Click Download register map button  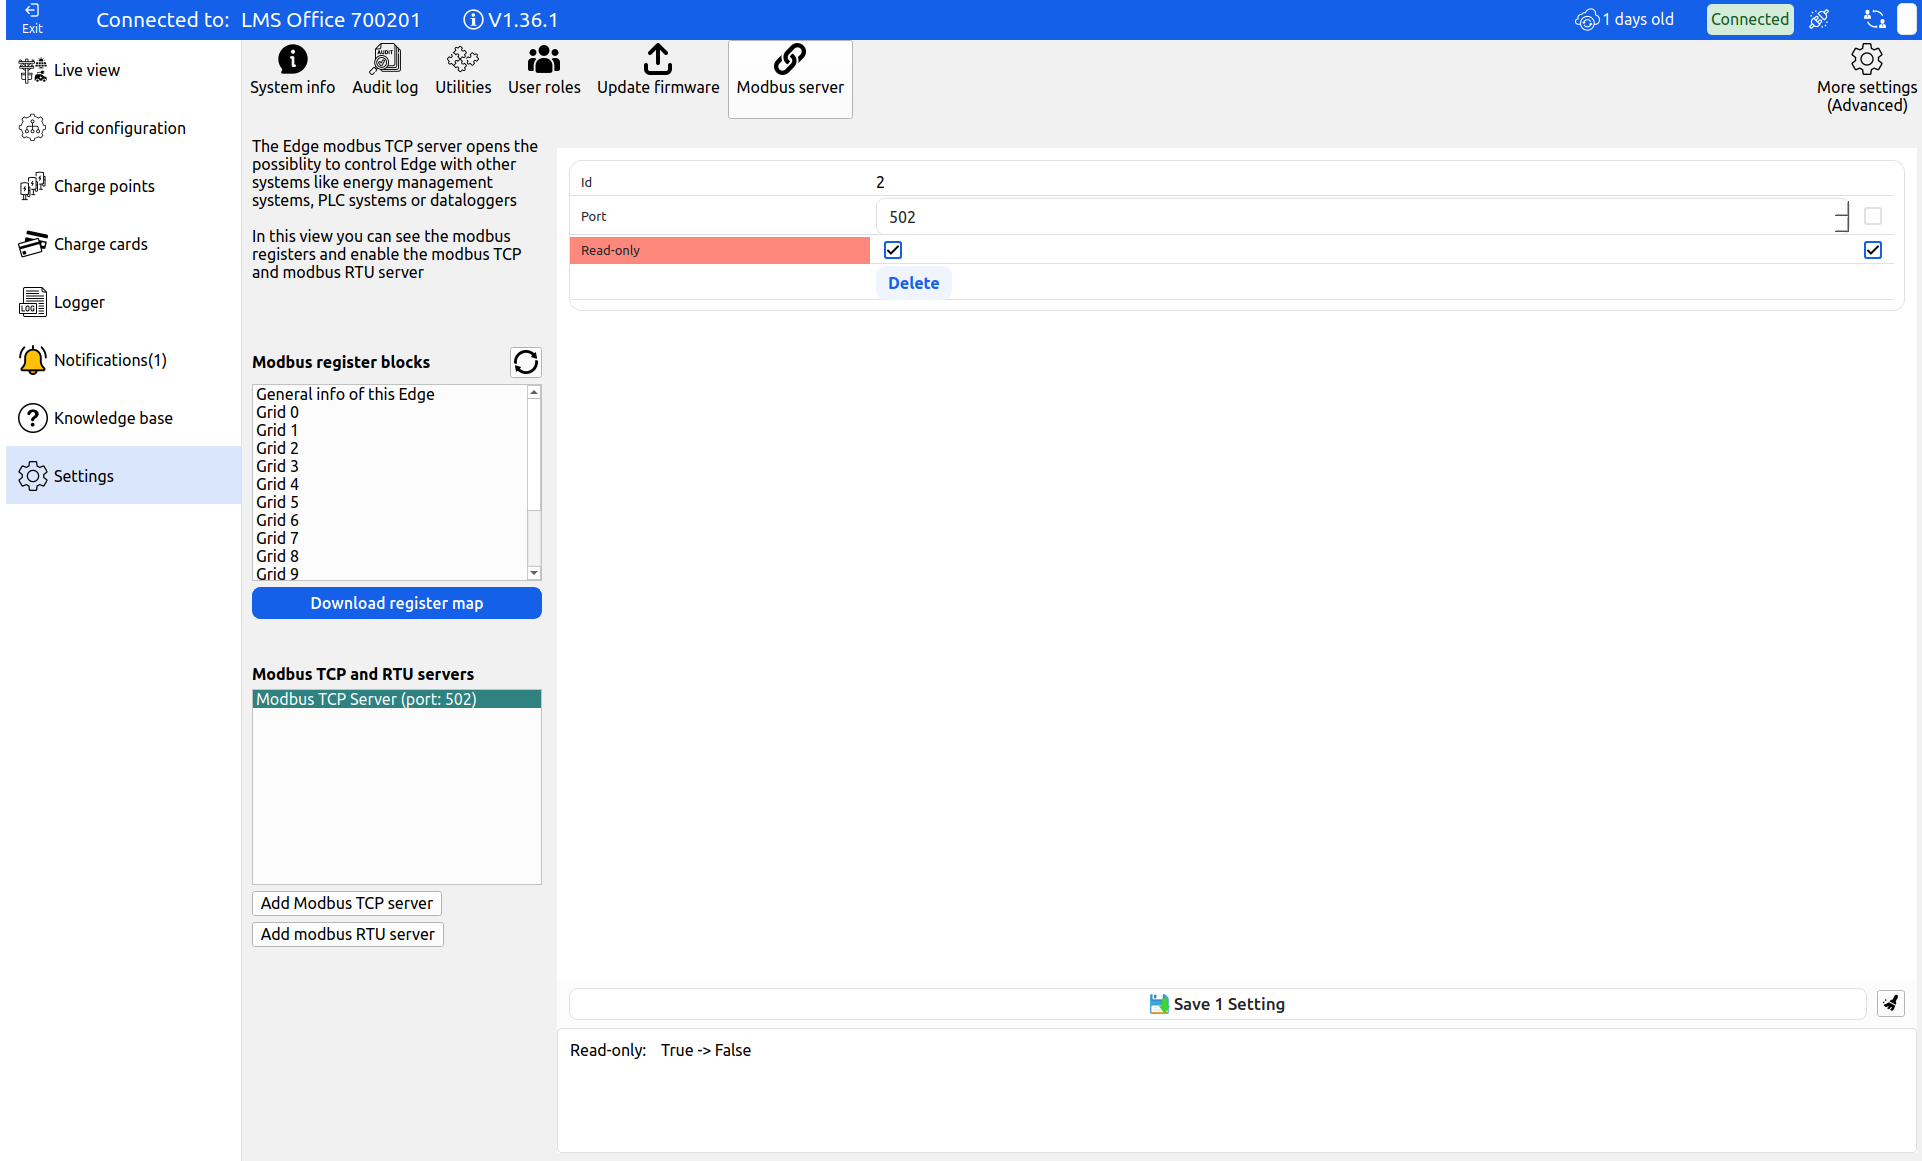pyautogui.click(x=397, y=603)
